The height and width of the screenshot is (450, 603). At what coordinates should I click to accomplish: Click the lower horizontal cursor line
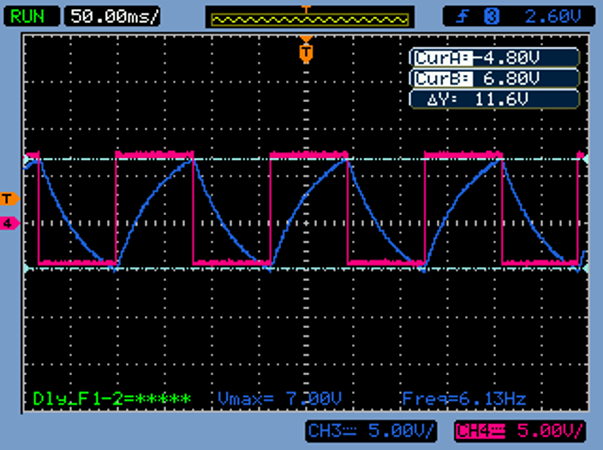click(306, 268)
